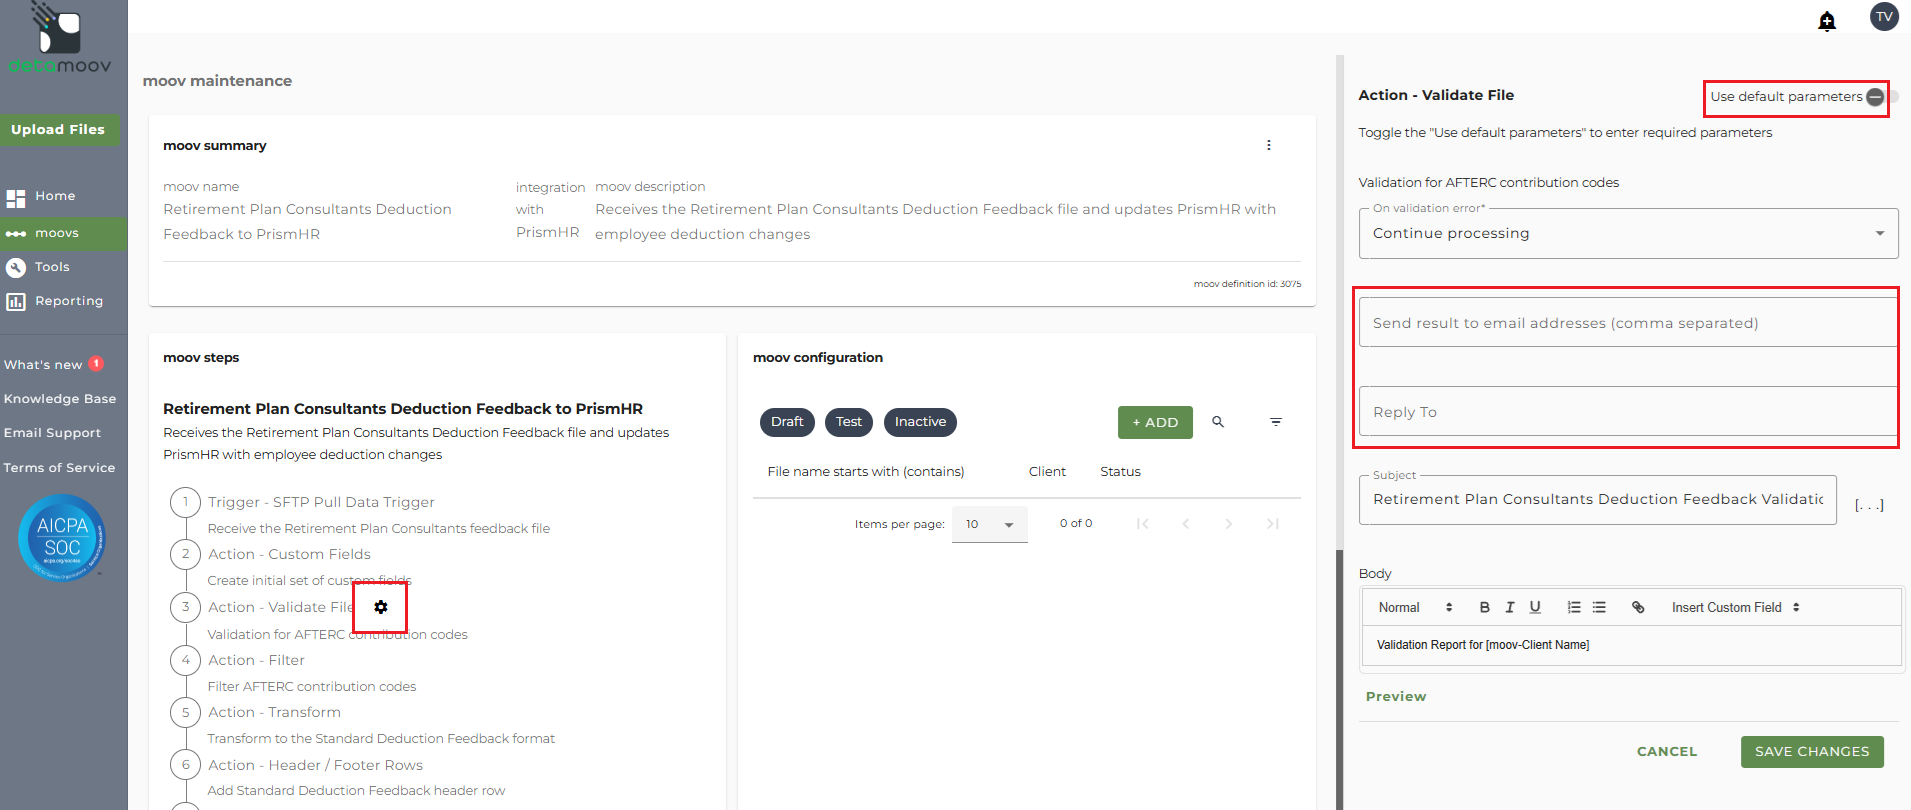The image size is (1911, 810).
Task: Click the Subject input field
Action: point(1597,499)
